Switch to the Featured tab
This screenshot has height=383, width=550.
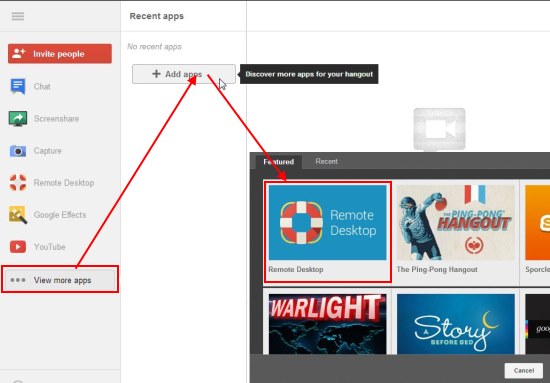[x=279, y=162]
